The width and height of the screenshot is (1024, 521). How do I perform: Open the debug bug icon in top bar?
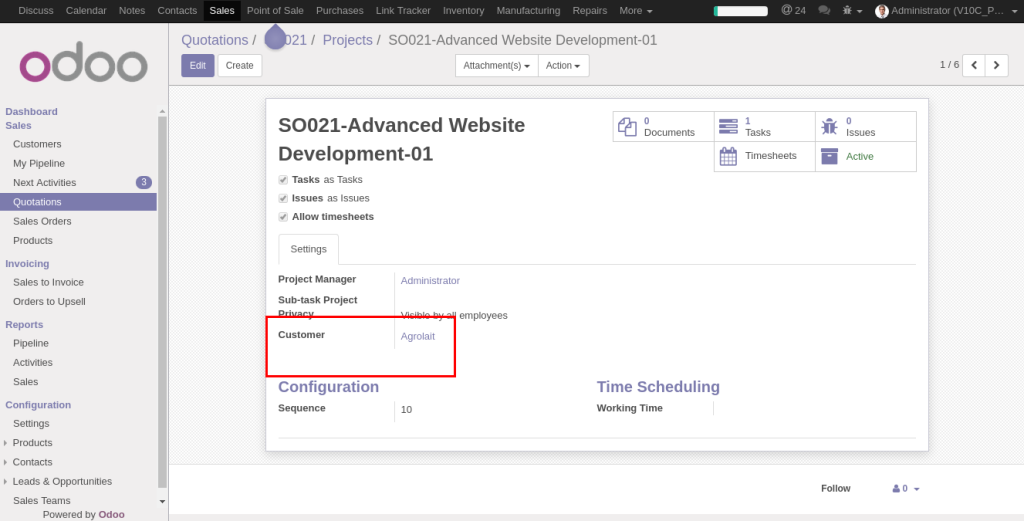848,10
